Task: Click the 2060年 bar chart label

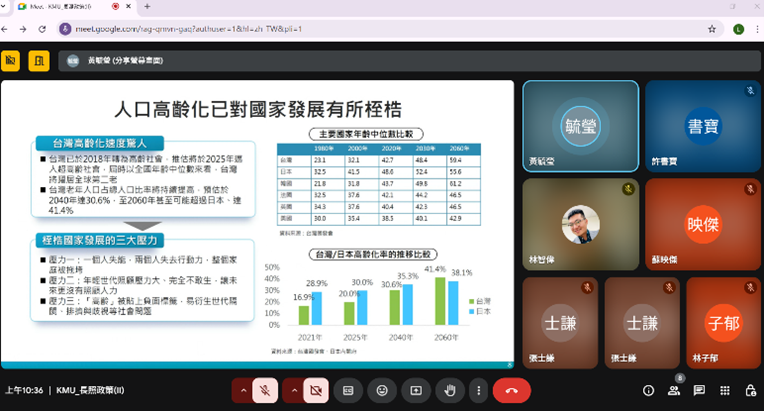Action: pyautogui.click(x=446, y=337)
